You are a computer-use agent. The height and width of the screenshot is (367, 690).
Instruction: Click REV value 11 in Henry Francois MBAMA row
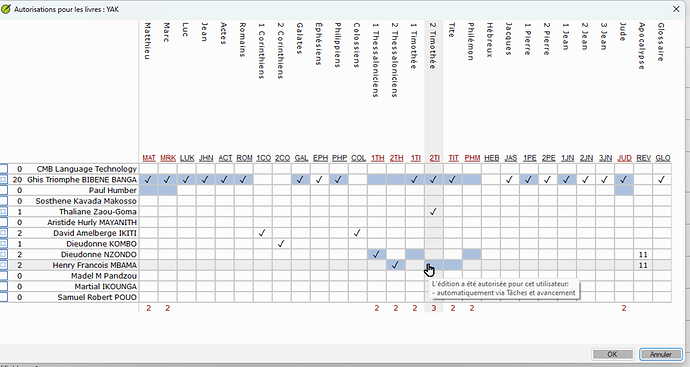coord(643,265)
